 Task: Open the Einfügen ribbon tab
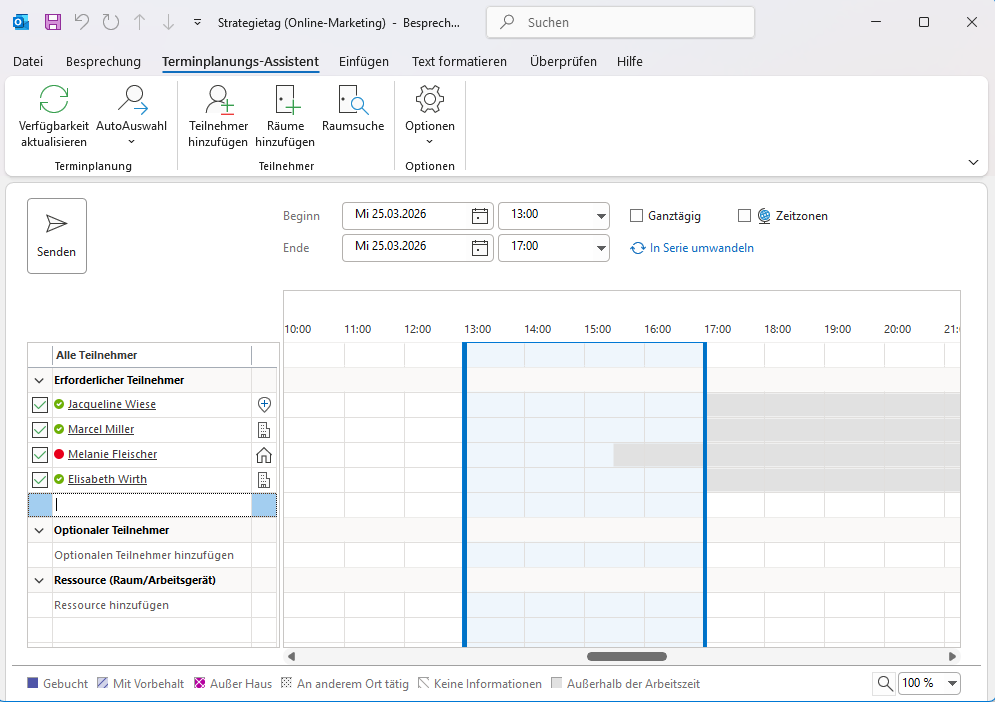[364, 62]
